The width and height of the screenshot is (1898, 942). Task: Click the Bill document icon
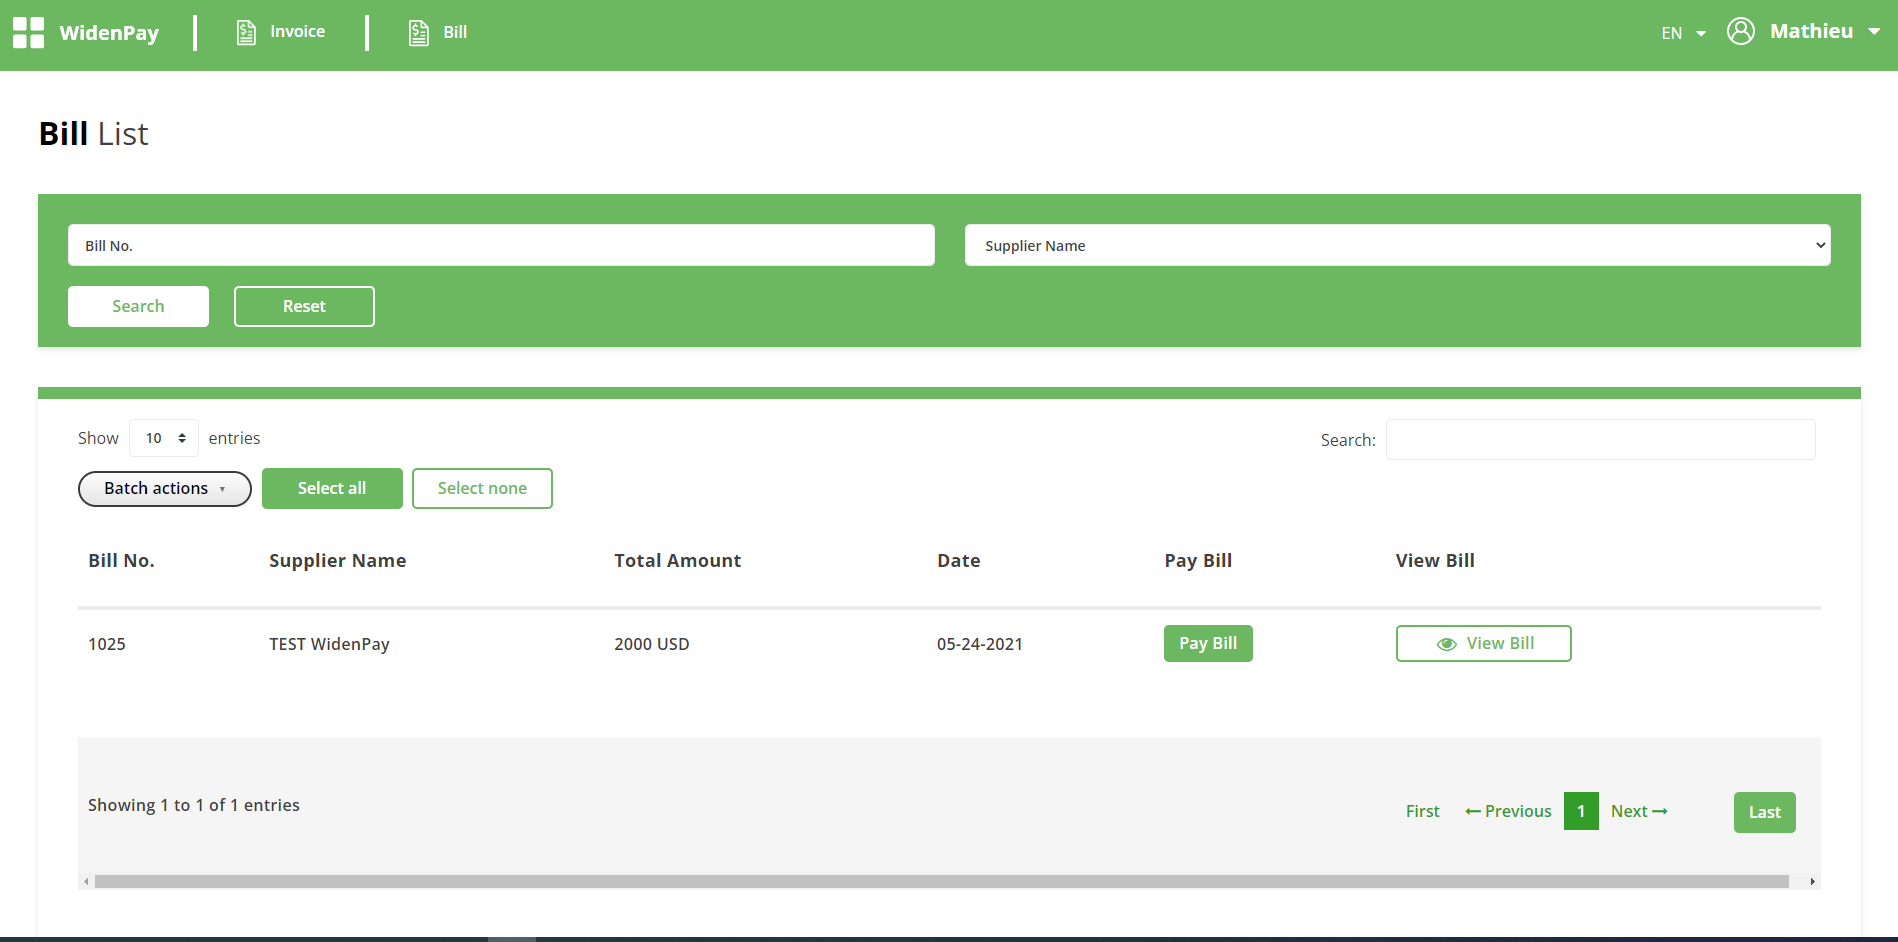point(418,31)
